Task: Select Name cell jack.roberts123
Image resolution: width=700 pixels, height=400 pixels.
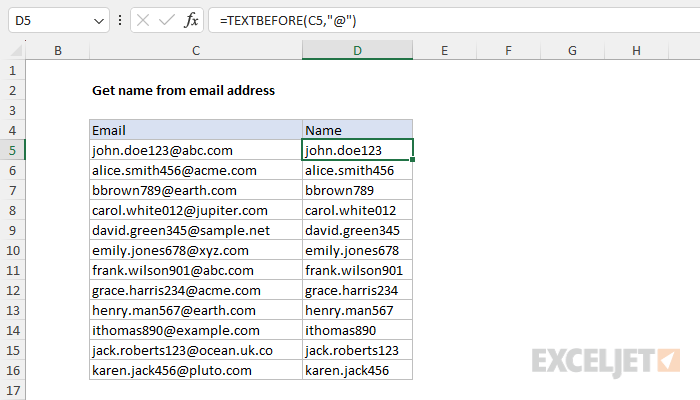Action: tap(357, 350)
